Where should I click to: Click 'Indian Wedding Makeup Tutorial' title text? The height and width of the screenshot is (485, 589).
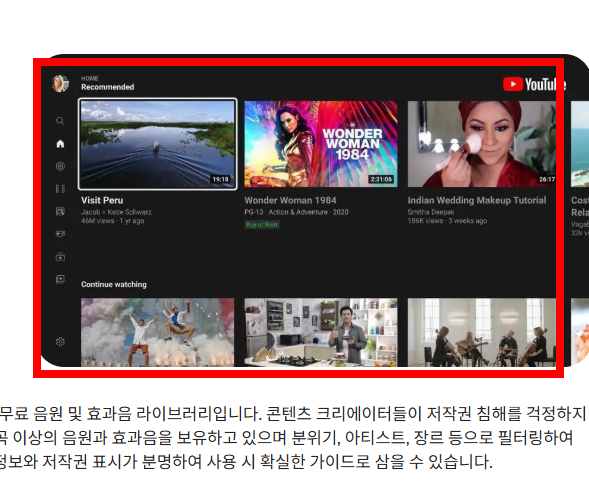coord(477,200)
